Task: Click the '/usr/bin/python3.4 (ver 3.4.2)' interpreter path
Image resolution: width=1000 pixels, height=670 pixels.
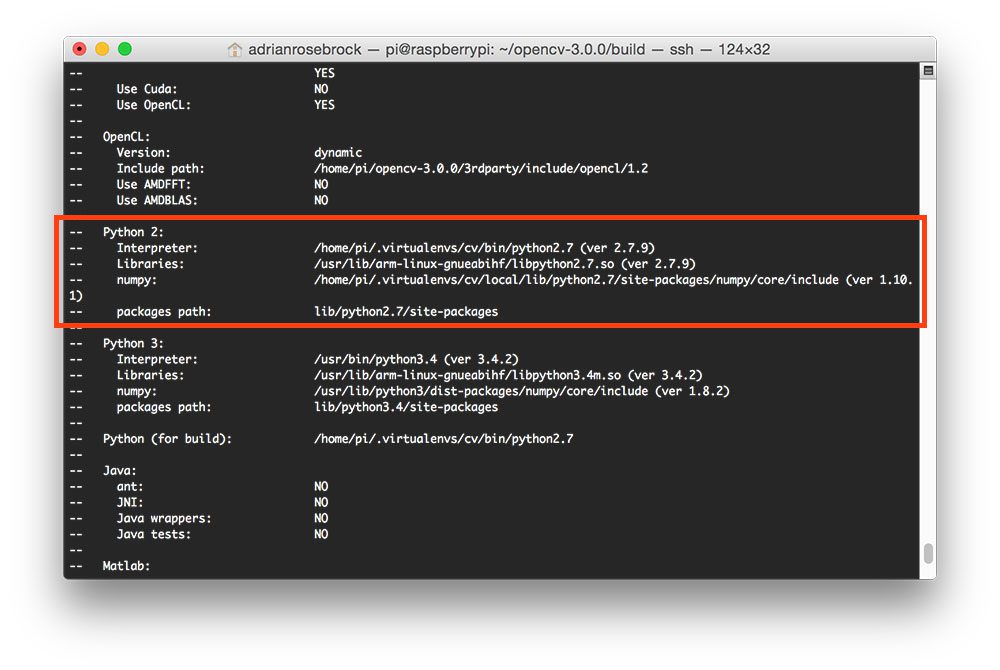Action: [416, 359]
